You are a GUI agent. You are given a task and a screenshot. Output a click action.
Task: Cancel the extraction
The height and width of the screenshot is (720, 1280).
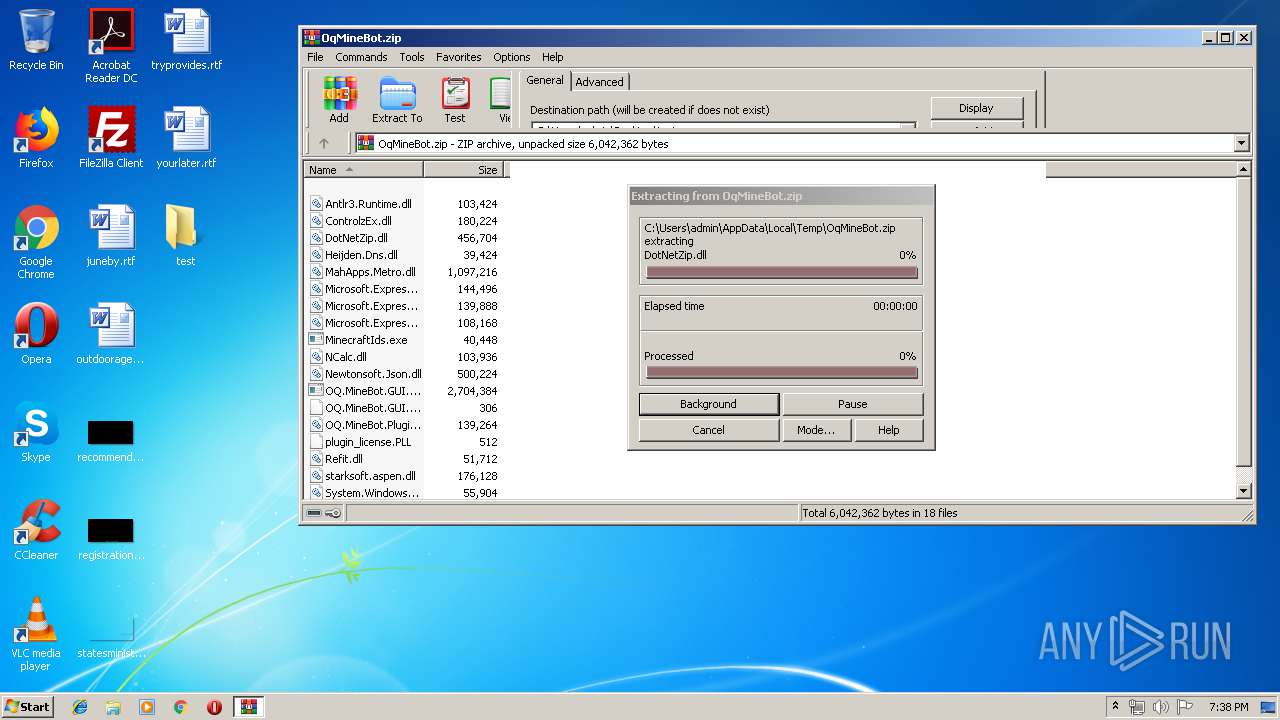708,430
